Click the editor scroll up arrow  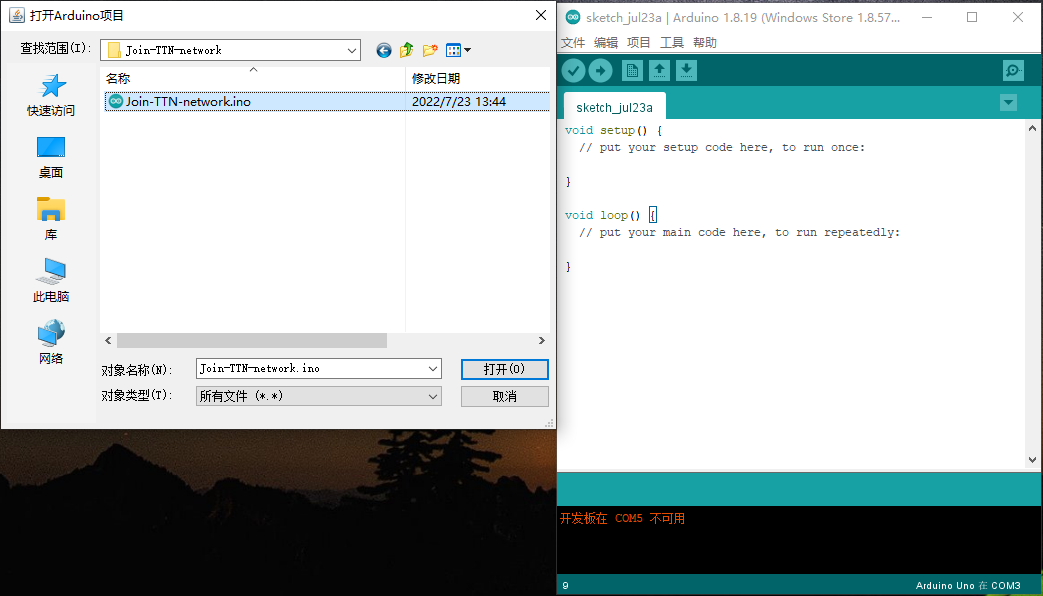1032,128
